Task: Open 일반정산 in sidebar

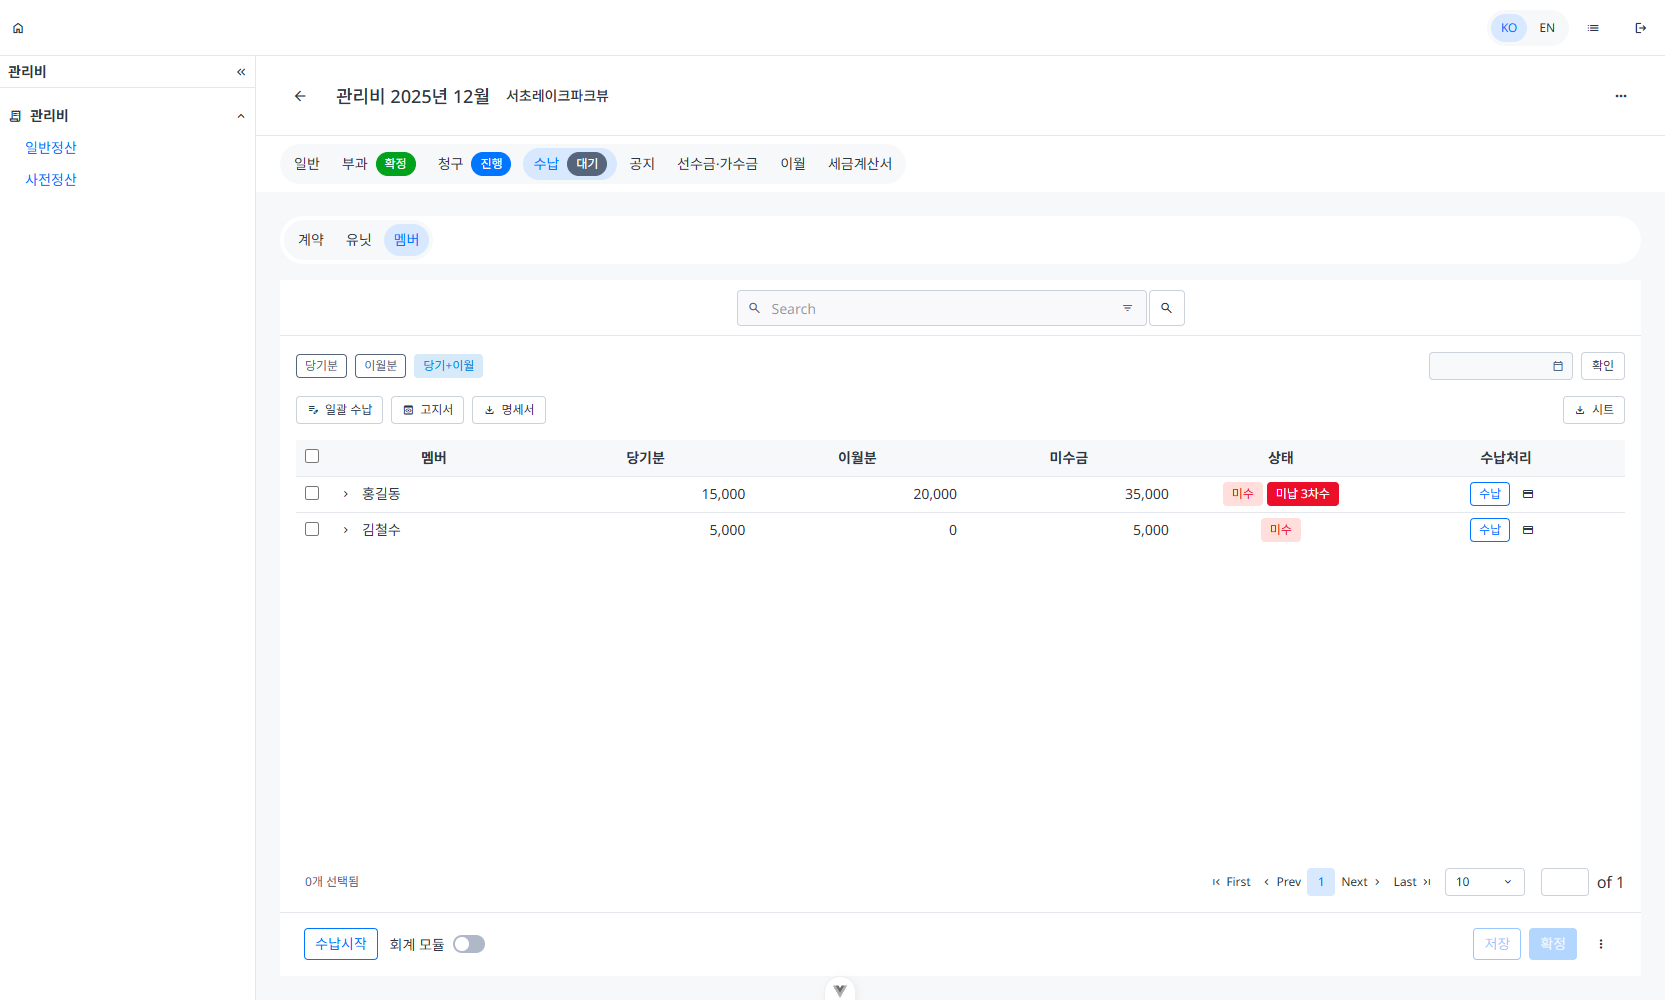Action: pyautogui.click(x=51, y=148)
